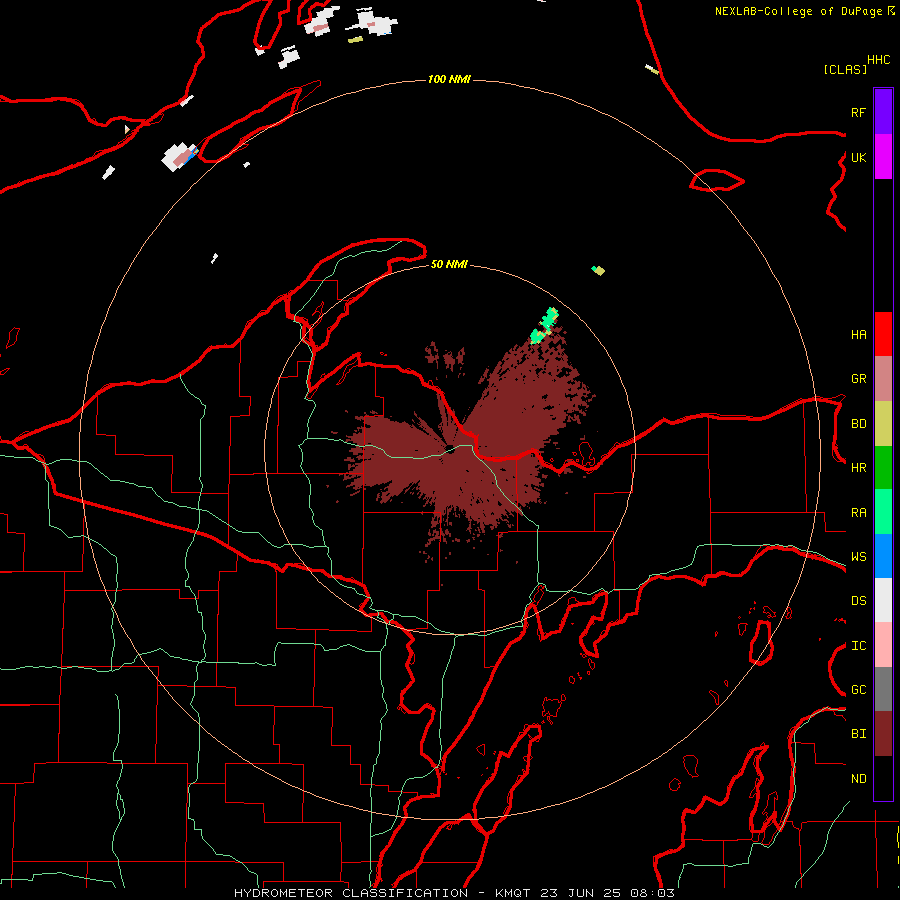Click the light pink IC legend swatch
Viewport: 900px width, 900px height.
883,645
